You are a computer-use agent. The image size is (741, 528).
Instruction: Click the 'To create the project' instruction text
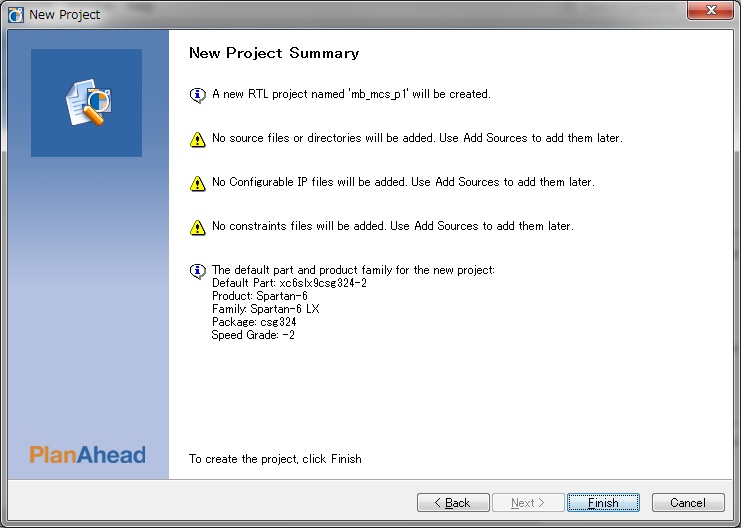tap(275, 459)
